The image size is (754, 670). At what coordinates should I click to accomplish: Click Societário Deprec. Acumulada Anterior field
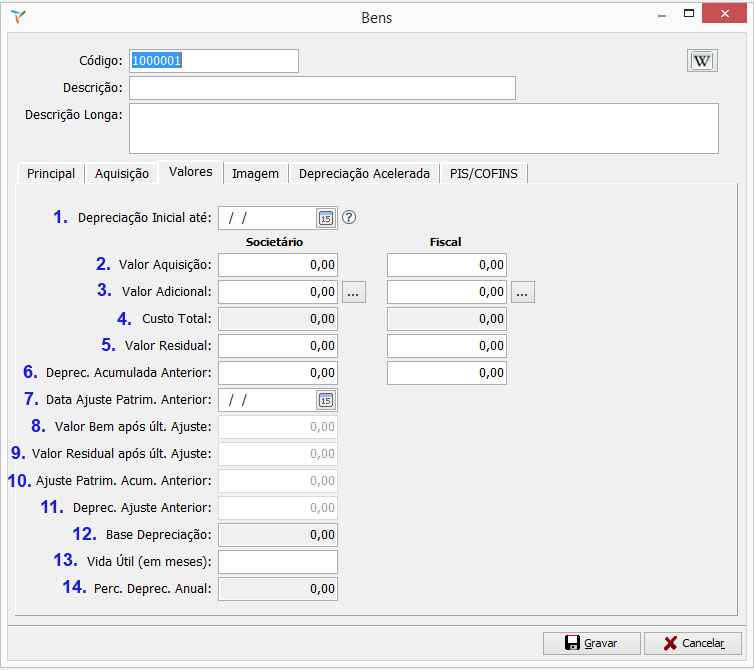click(278, 373)
